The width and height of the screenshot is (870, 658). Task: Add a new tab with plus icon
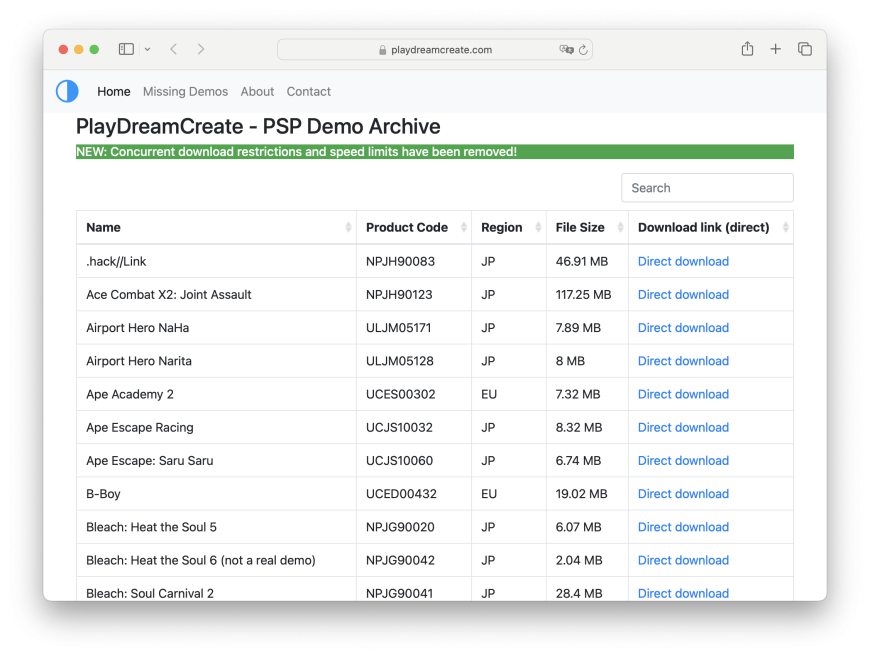[775, 49]
